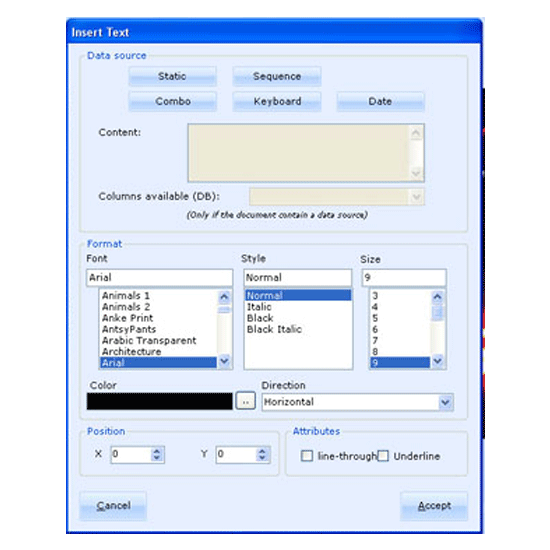Click the Font list scroll up arrow
This screenshot has height=550, width=550.
click(224, 297)
